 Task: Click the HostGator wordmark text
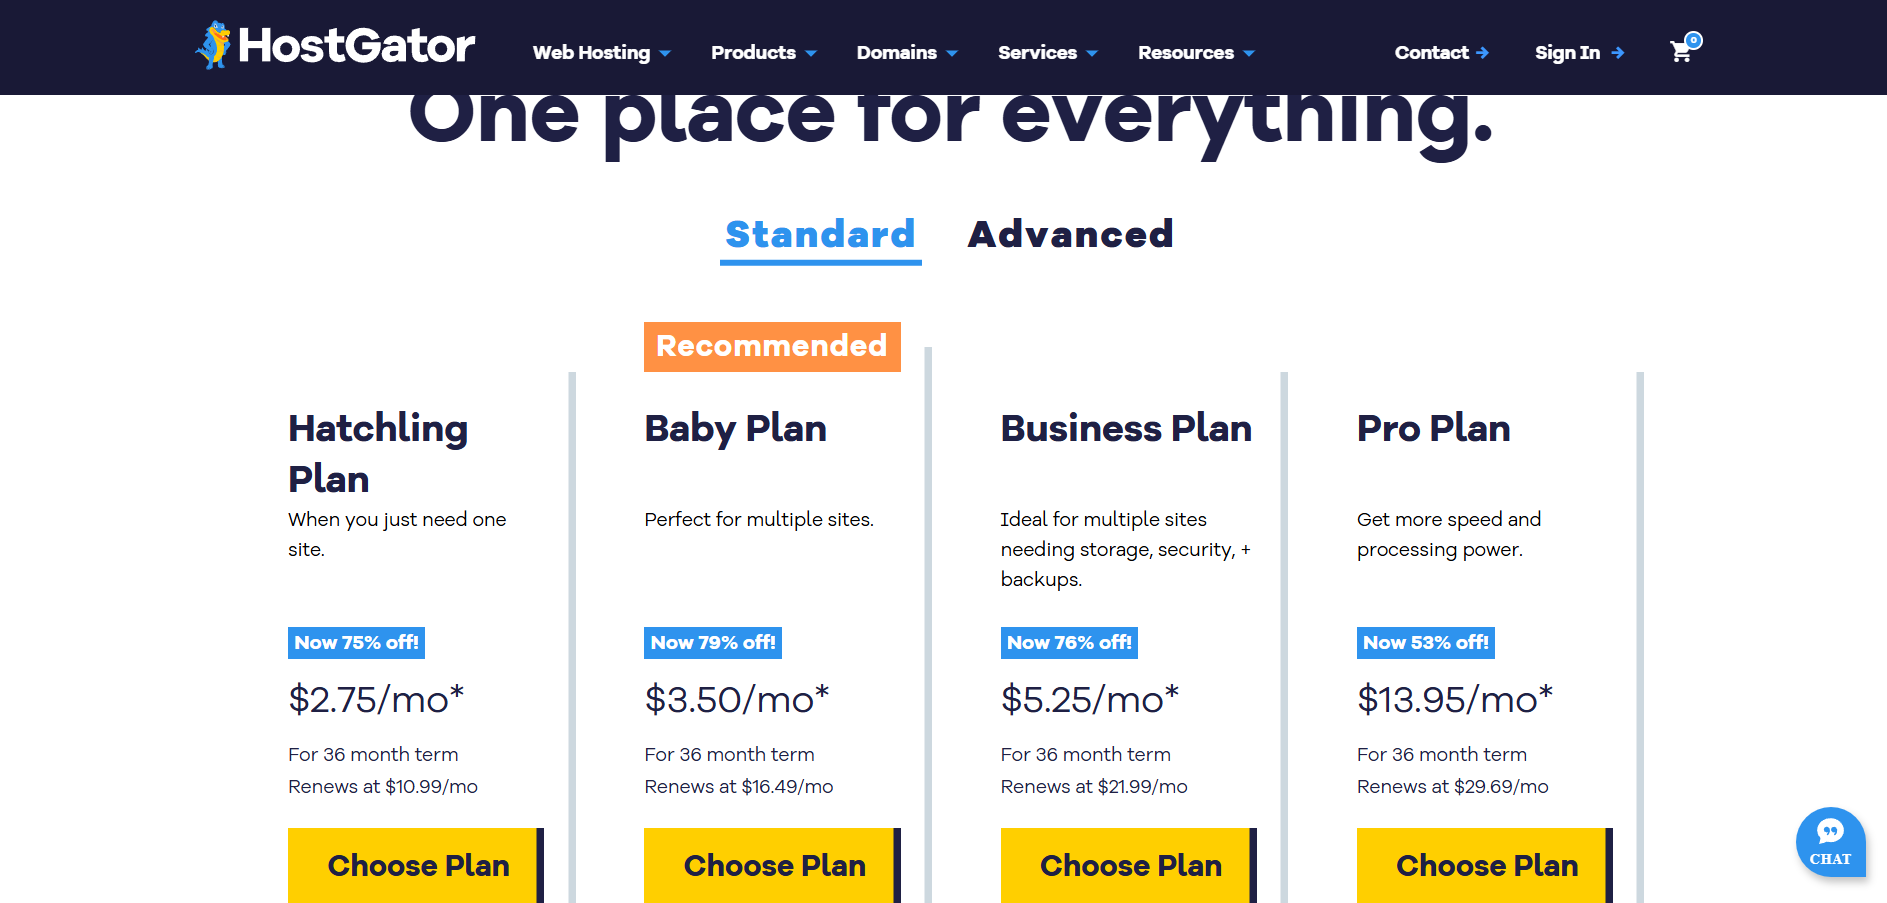[356, 46]
